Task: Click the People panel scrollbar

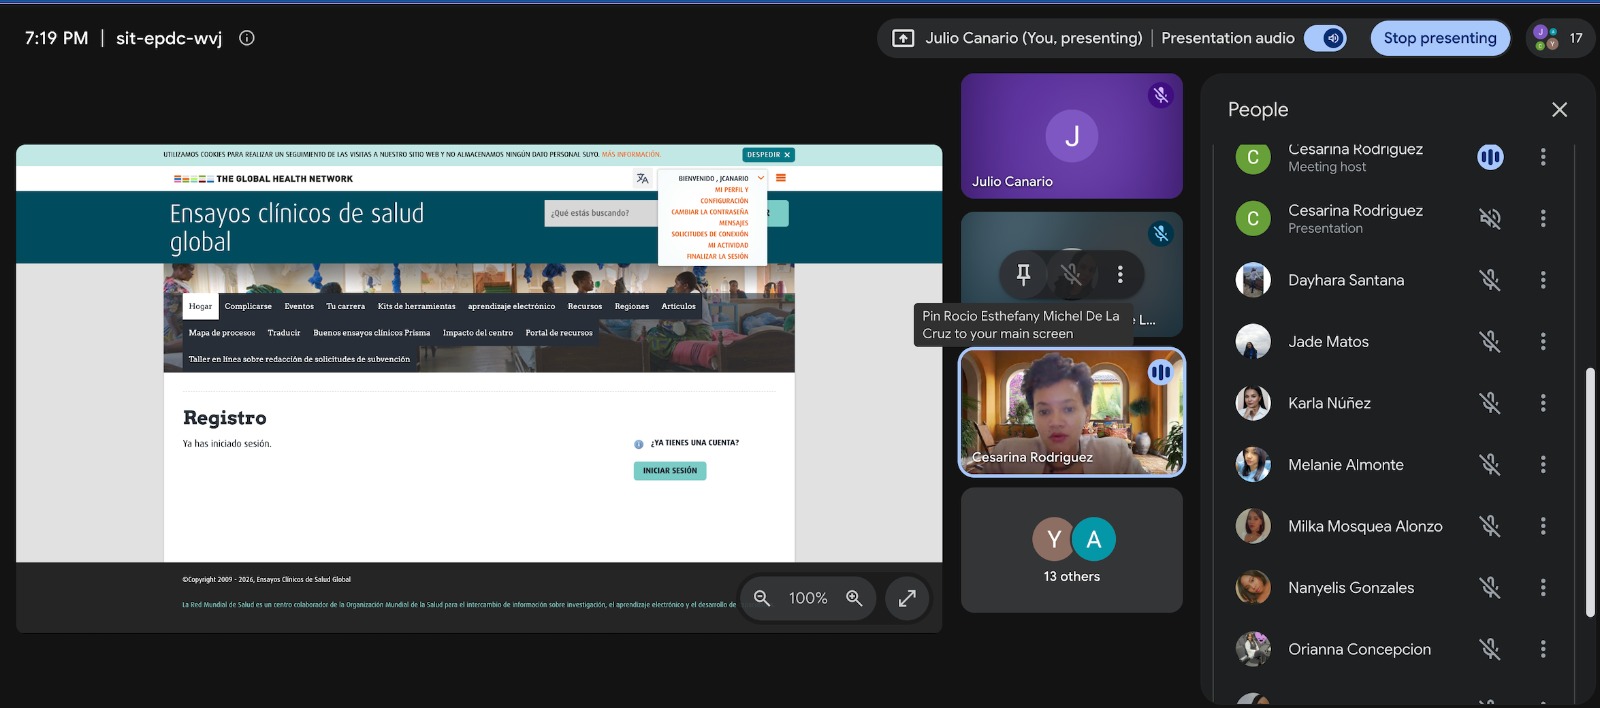Action: pyautogui.click(x=1590, y=492)
